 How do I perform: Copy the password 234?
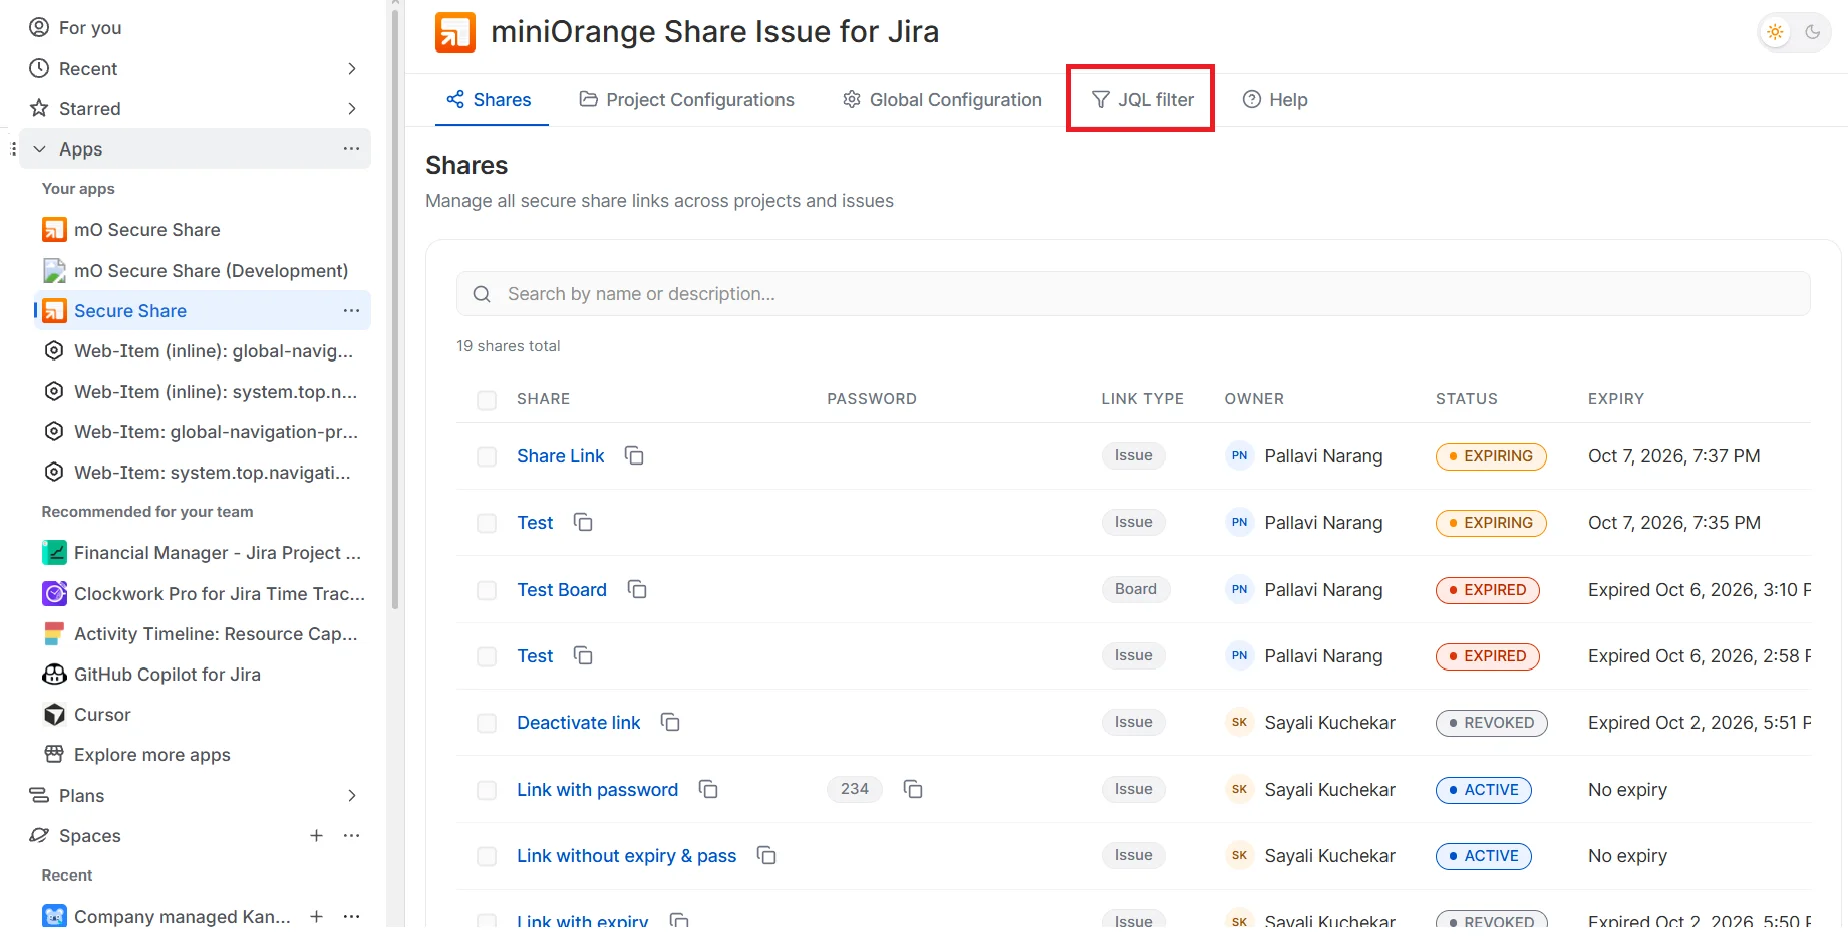click(913, 790)
